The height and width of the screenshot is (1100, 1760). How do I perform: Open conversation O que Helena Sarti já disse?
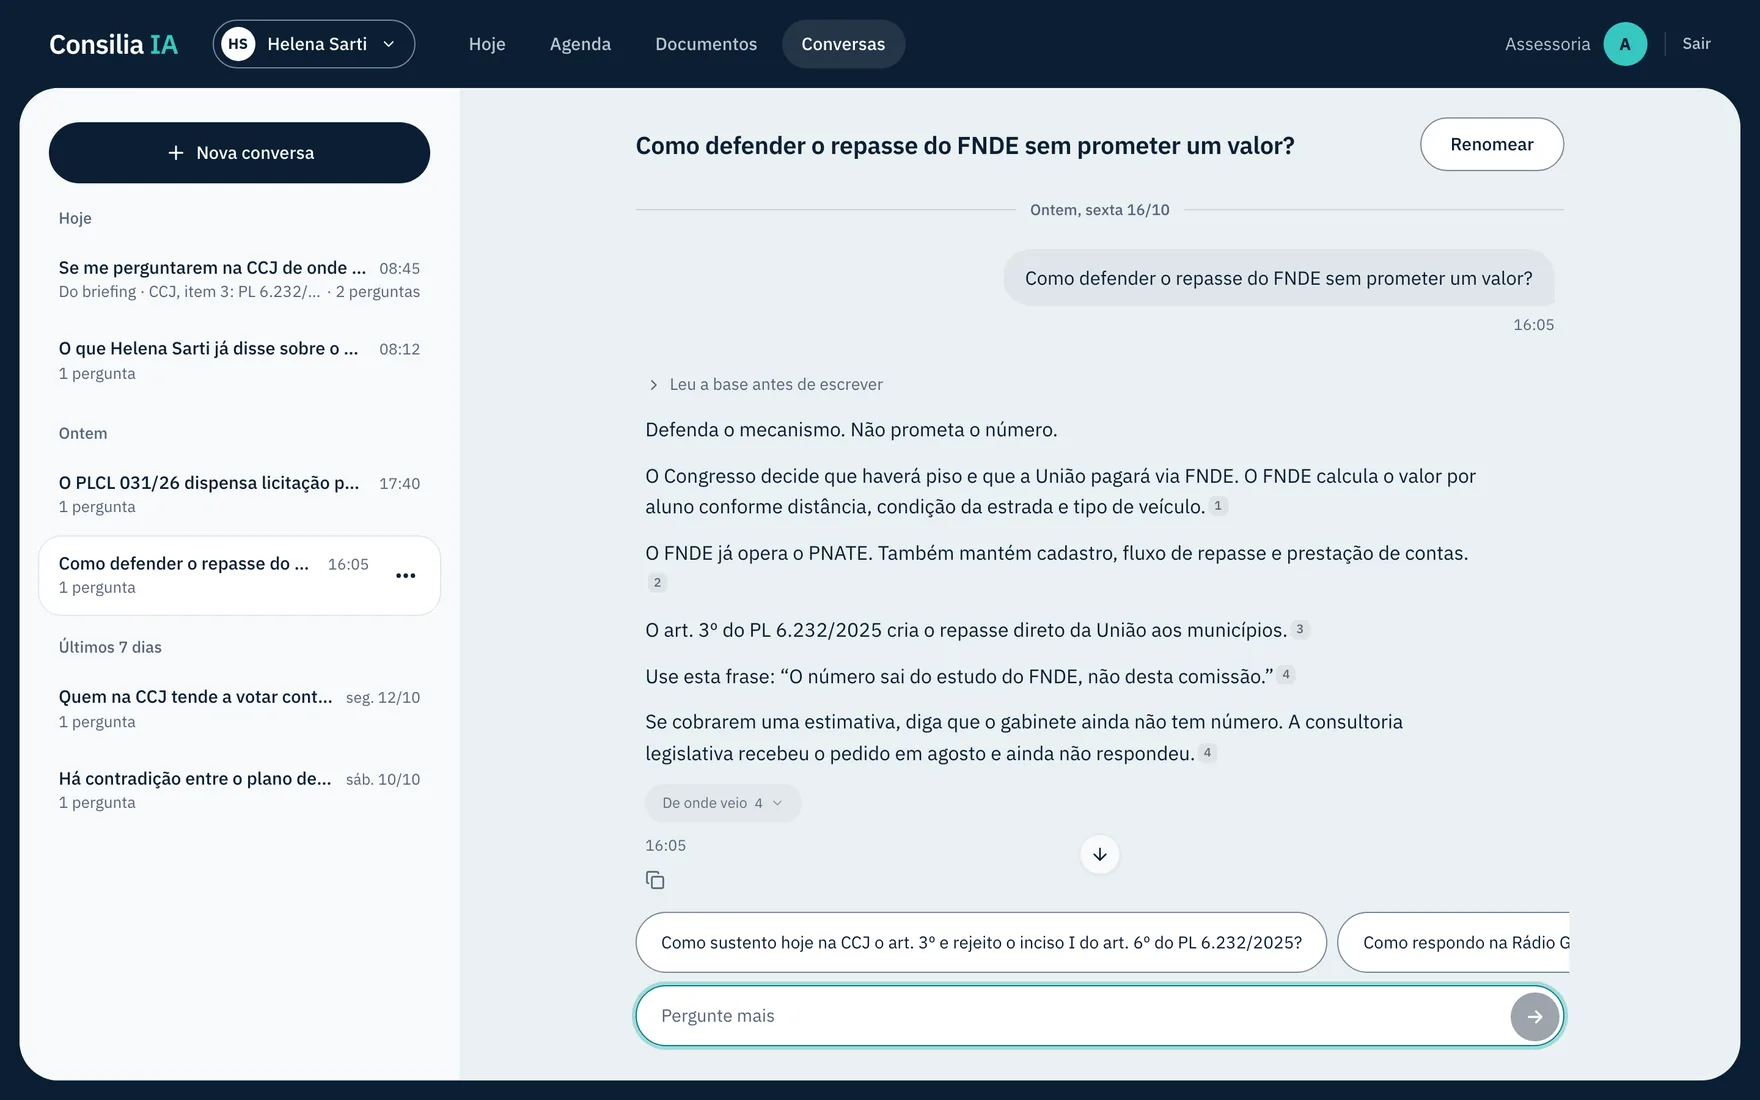point(239,360)
